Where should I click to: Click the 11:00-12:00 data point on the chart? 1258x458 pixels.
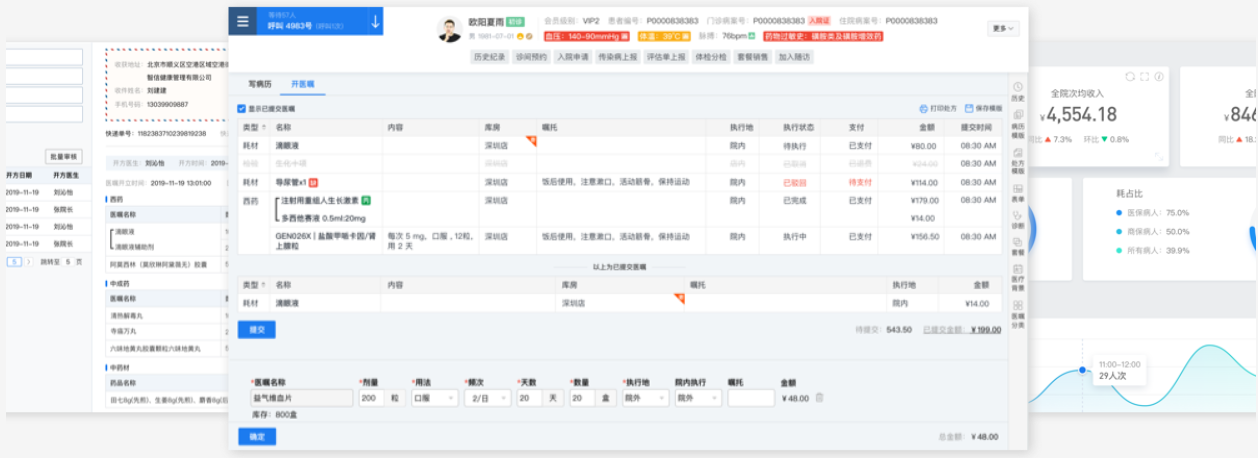tap(1081, 370)
